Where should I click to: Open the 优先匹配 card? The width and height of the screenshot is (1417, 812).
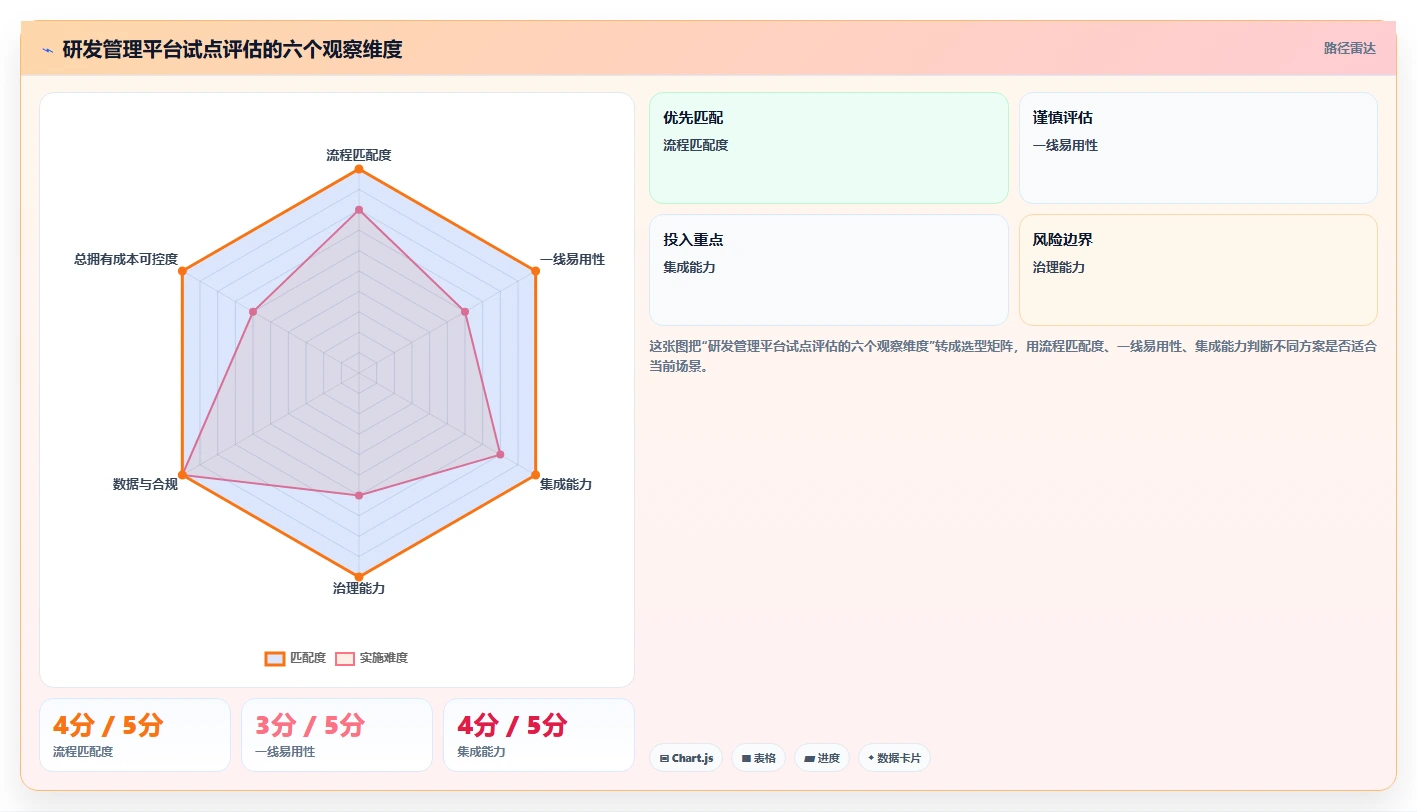tap(829, 148)
